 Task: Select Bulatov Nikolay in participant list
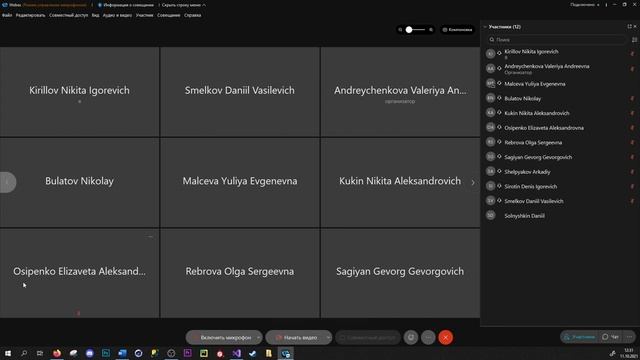(x=560, y=98)
